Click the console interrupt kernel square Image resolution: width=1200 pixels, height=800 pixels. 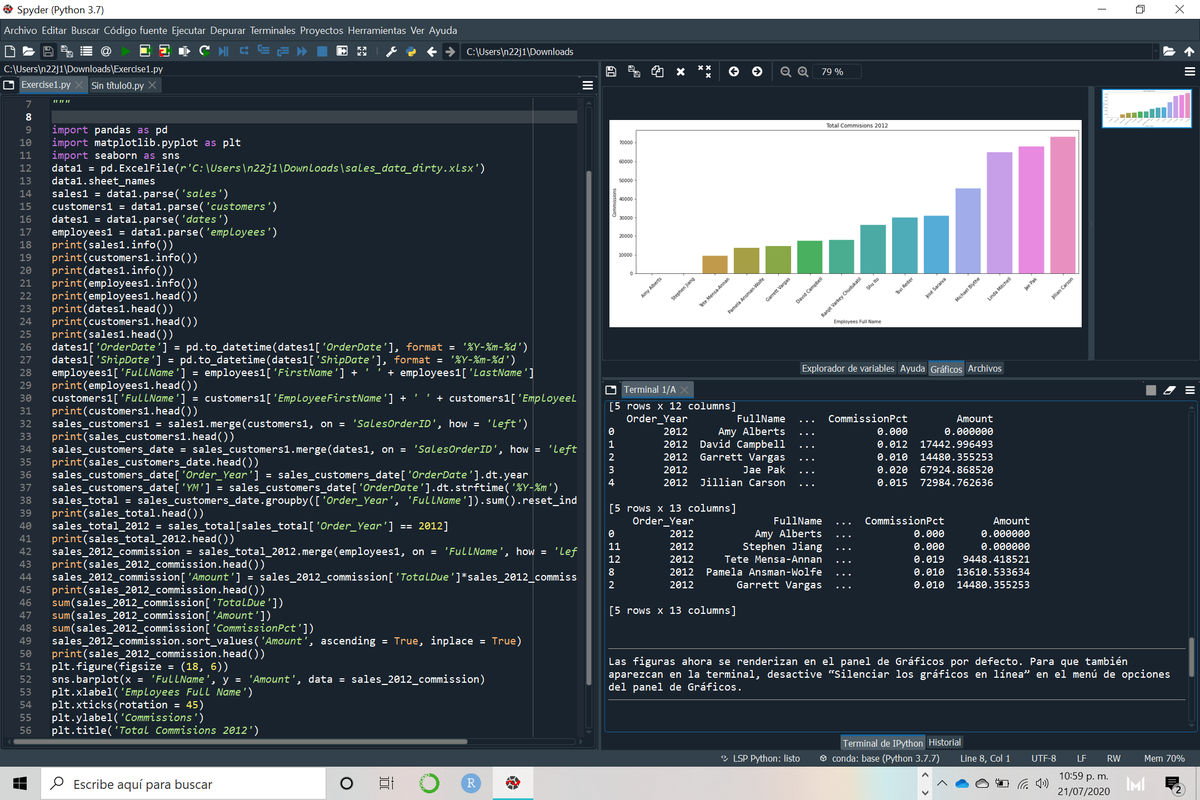click(x=1151, y=390)
